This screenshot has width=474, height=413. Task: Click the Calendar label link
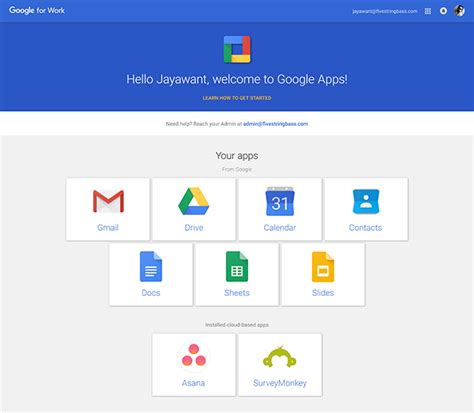280,227
